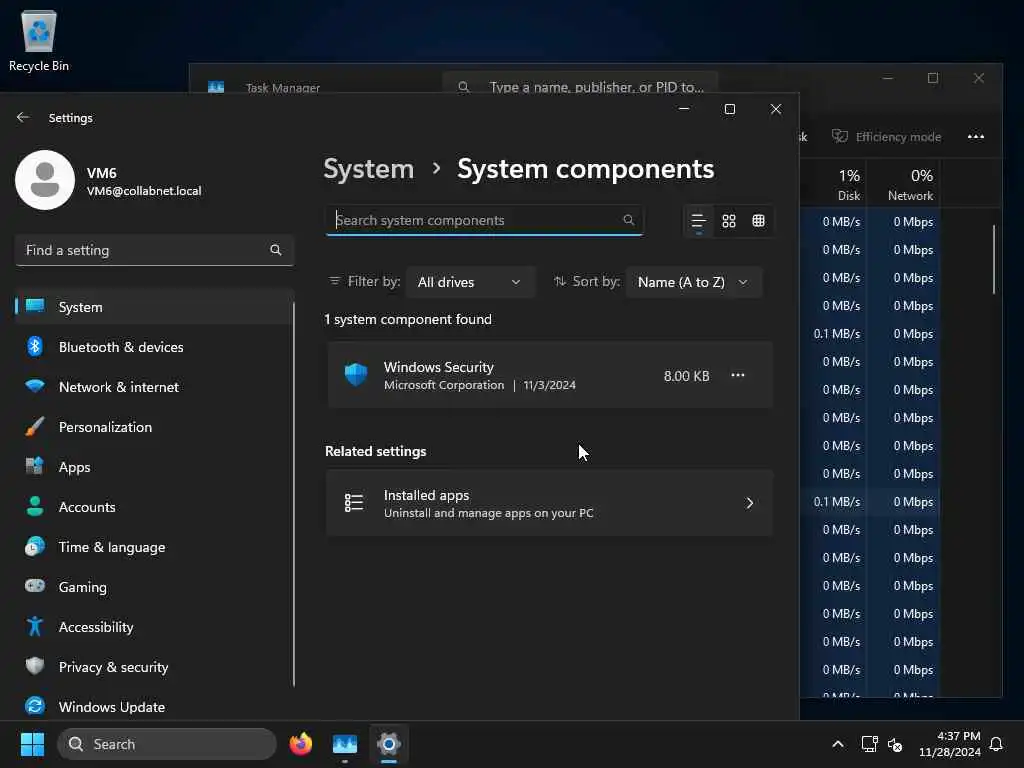The width and height of the screenshot is (1024, 768).
Task: Open the clock showing 4:37 PM
Action: click(x=950, y=744)
